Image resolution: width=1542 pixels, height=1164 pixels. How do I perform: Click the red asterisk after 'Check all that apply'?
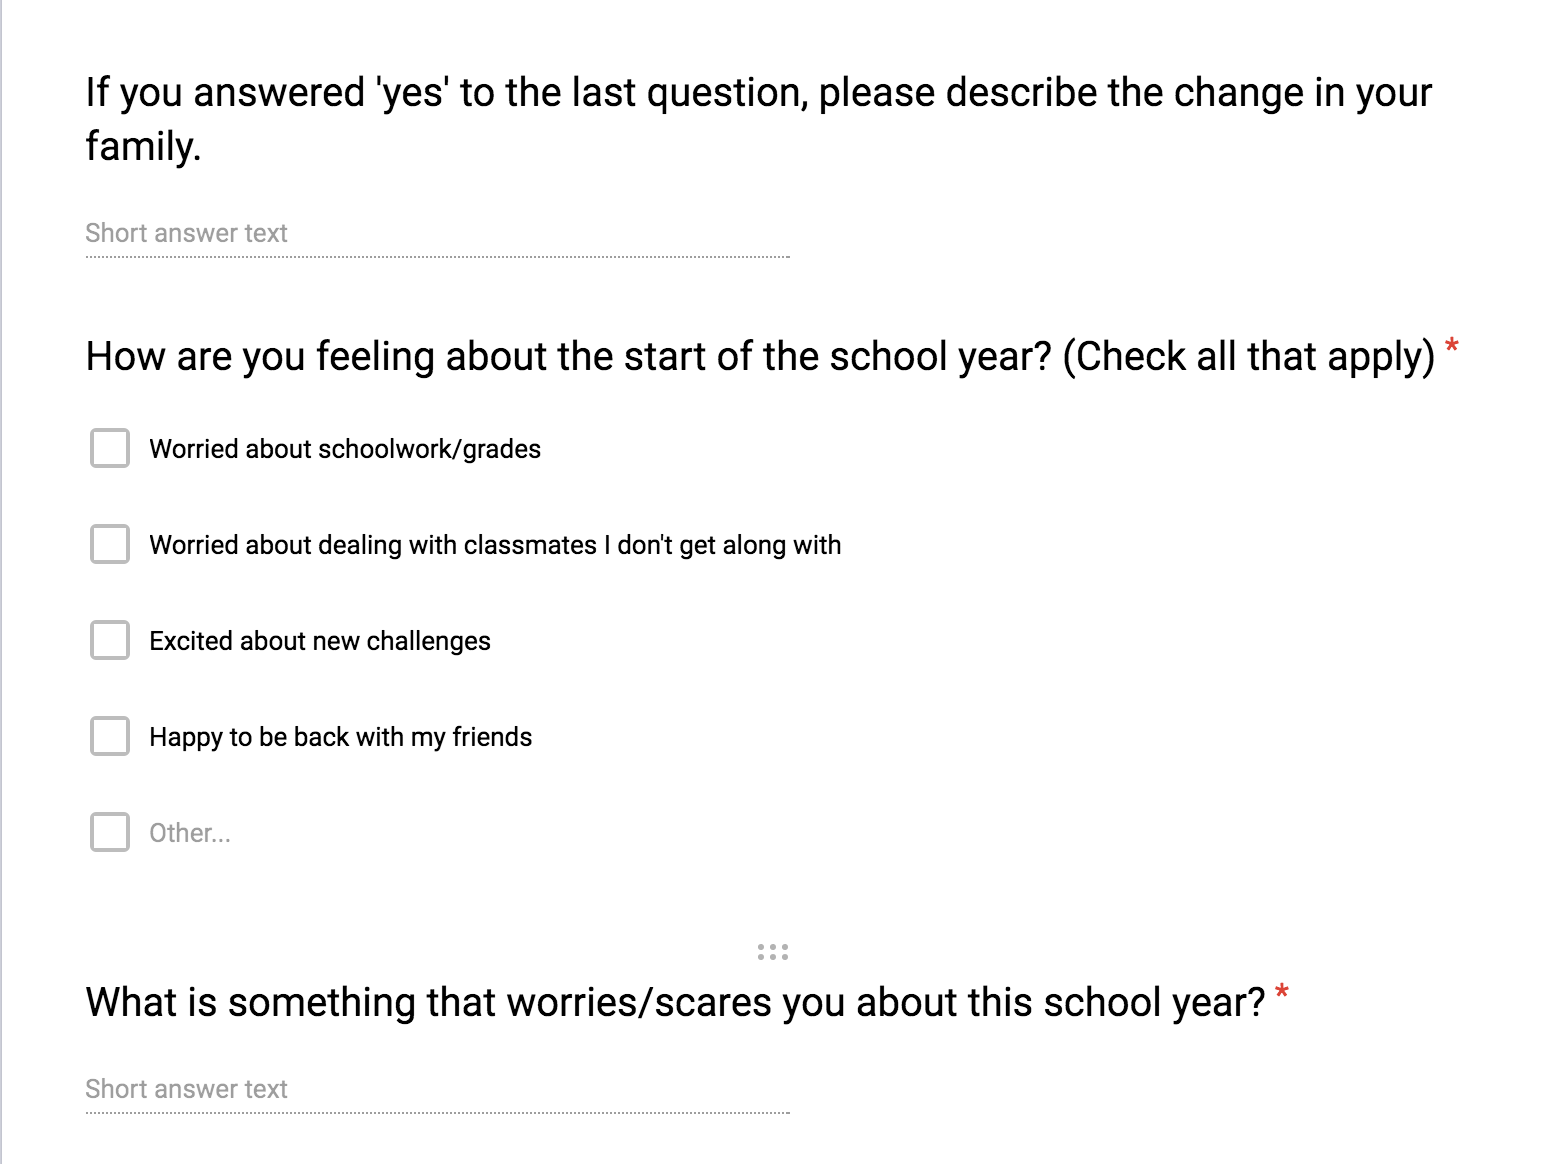coord(1452,347)
